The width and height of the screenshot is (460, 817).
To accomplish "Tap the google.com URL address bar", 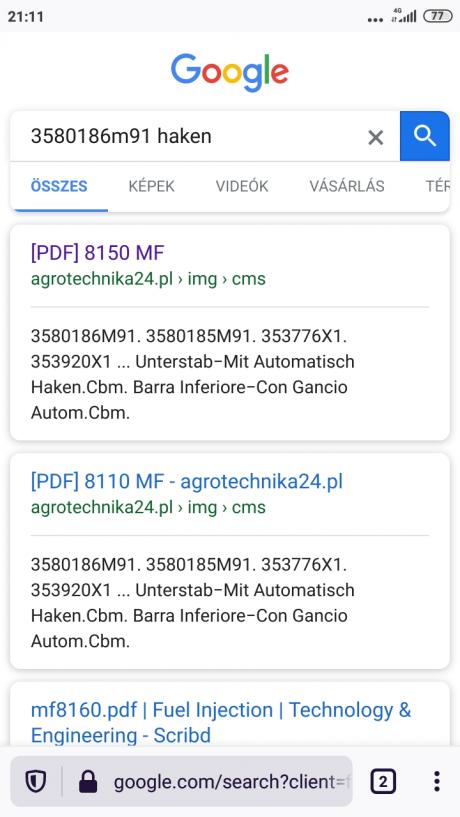I will point(231,782).
